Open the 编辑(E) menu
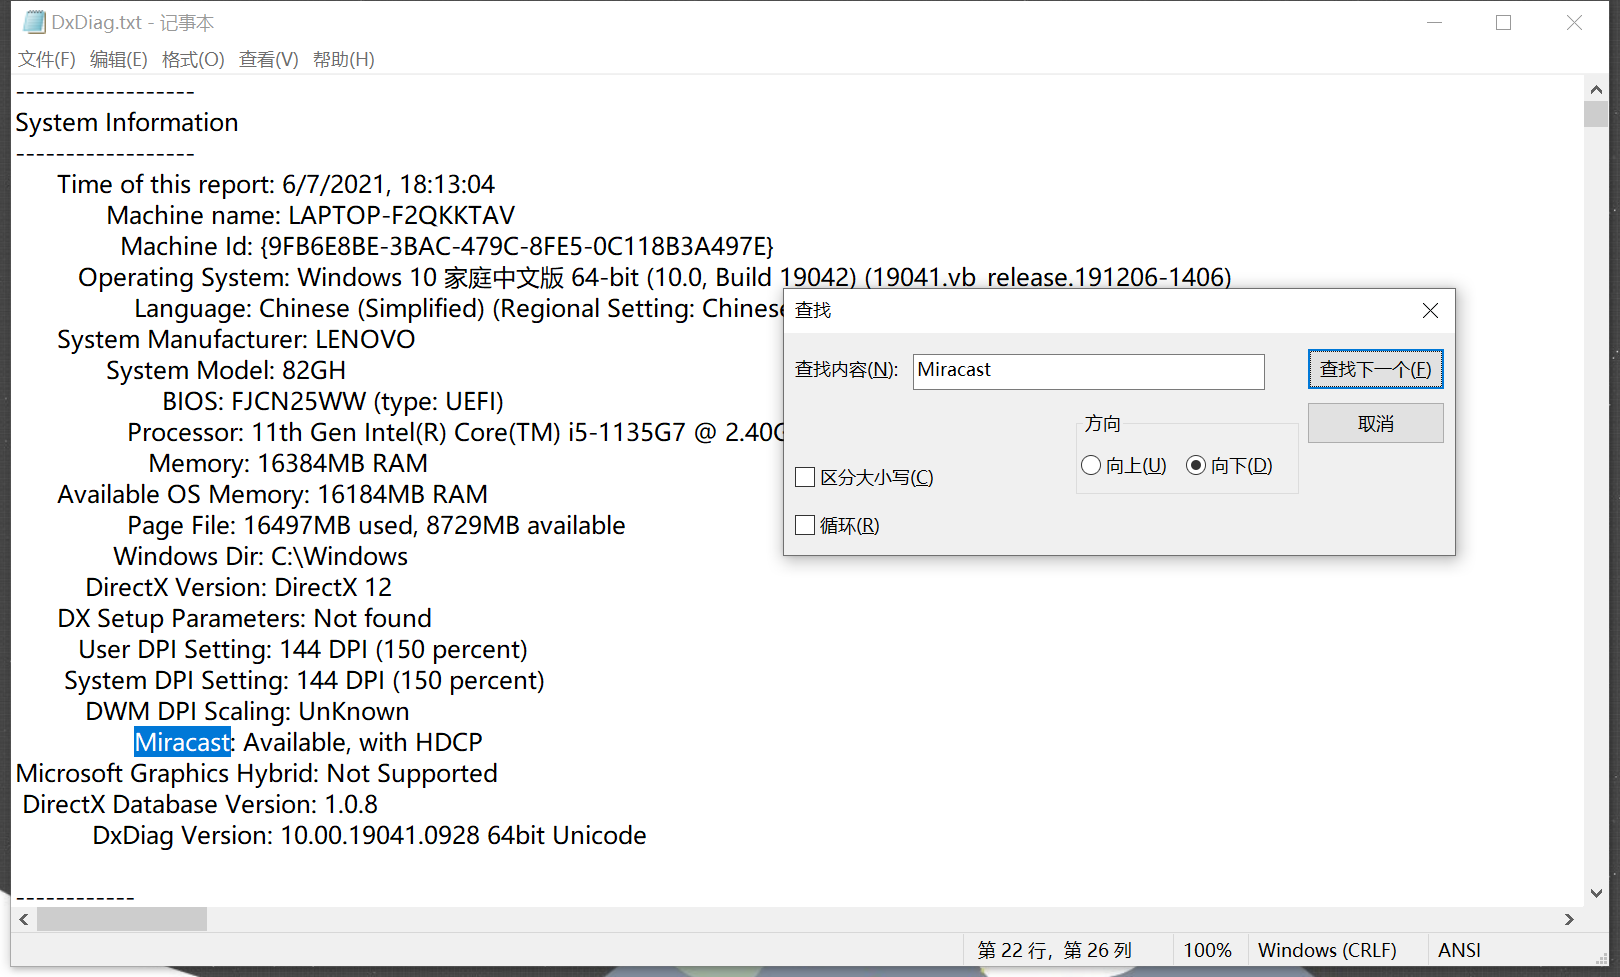 [x=118, y=59]
